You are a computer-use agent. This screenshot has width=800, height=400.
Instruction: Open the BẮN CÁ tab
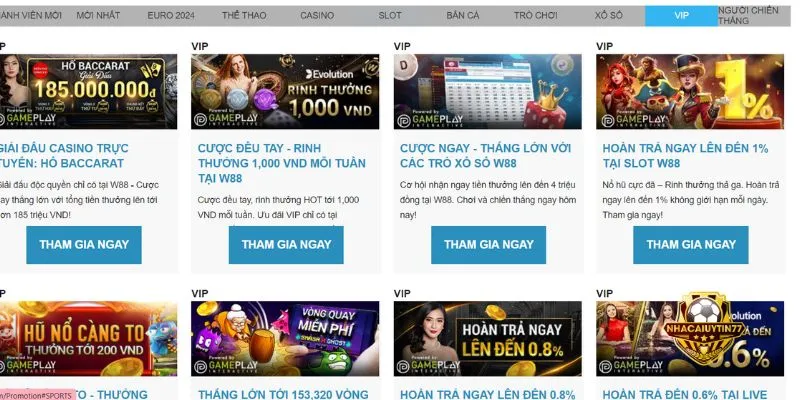pyautogui.click(x=463, y=16)
